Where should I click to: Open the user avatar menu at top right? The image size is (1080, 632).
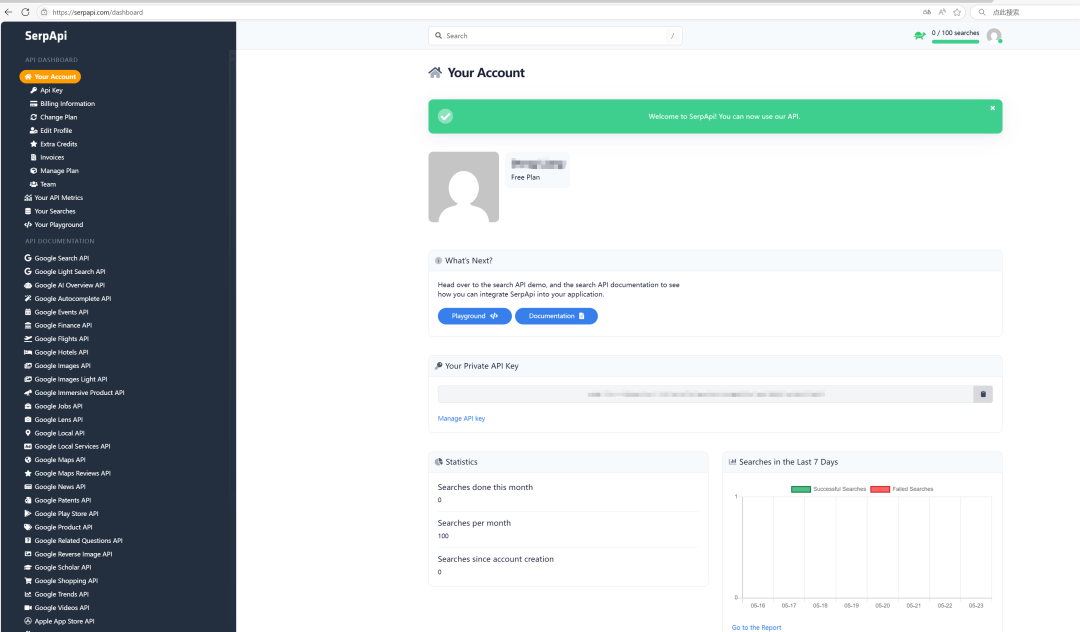[x=994, y=36]
